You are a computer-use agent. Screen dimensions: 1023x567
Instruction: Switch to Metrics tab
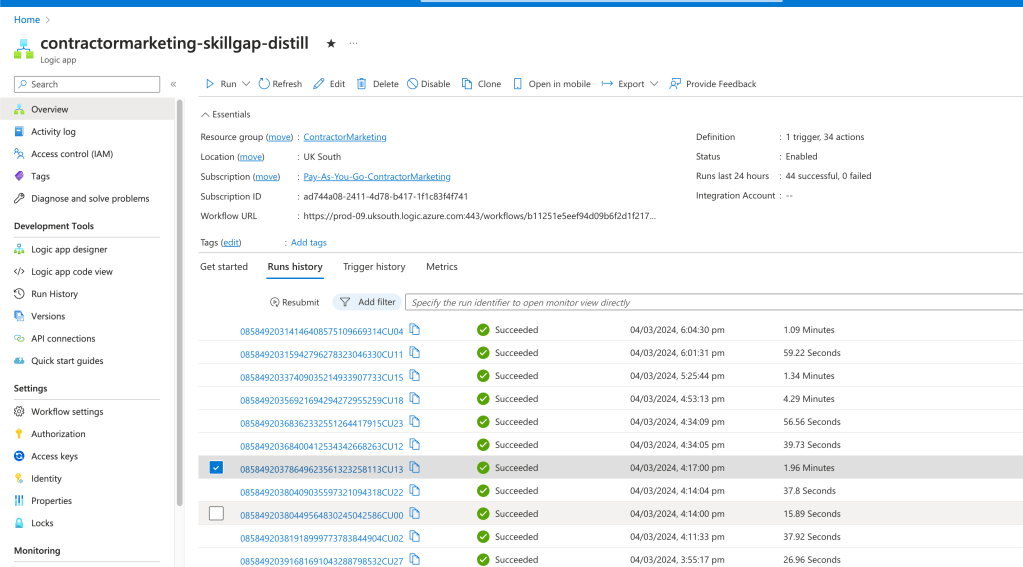[x=442, y=267]
